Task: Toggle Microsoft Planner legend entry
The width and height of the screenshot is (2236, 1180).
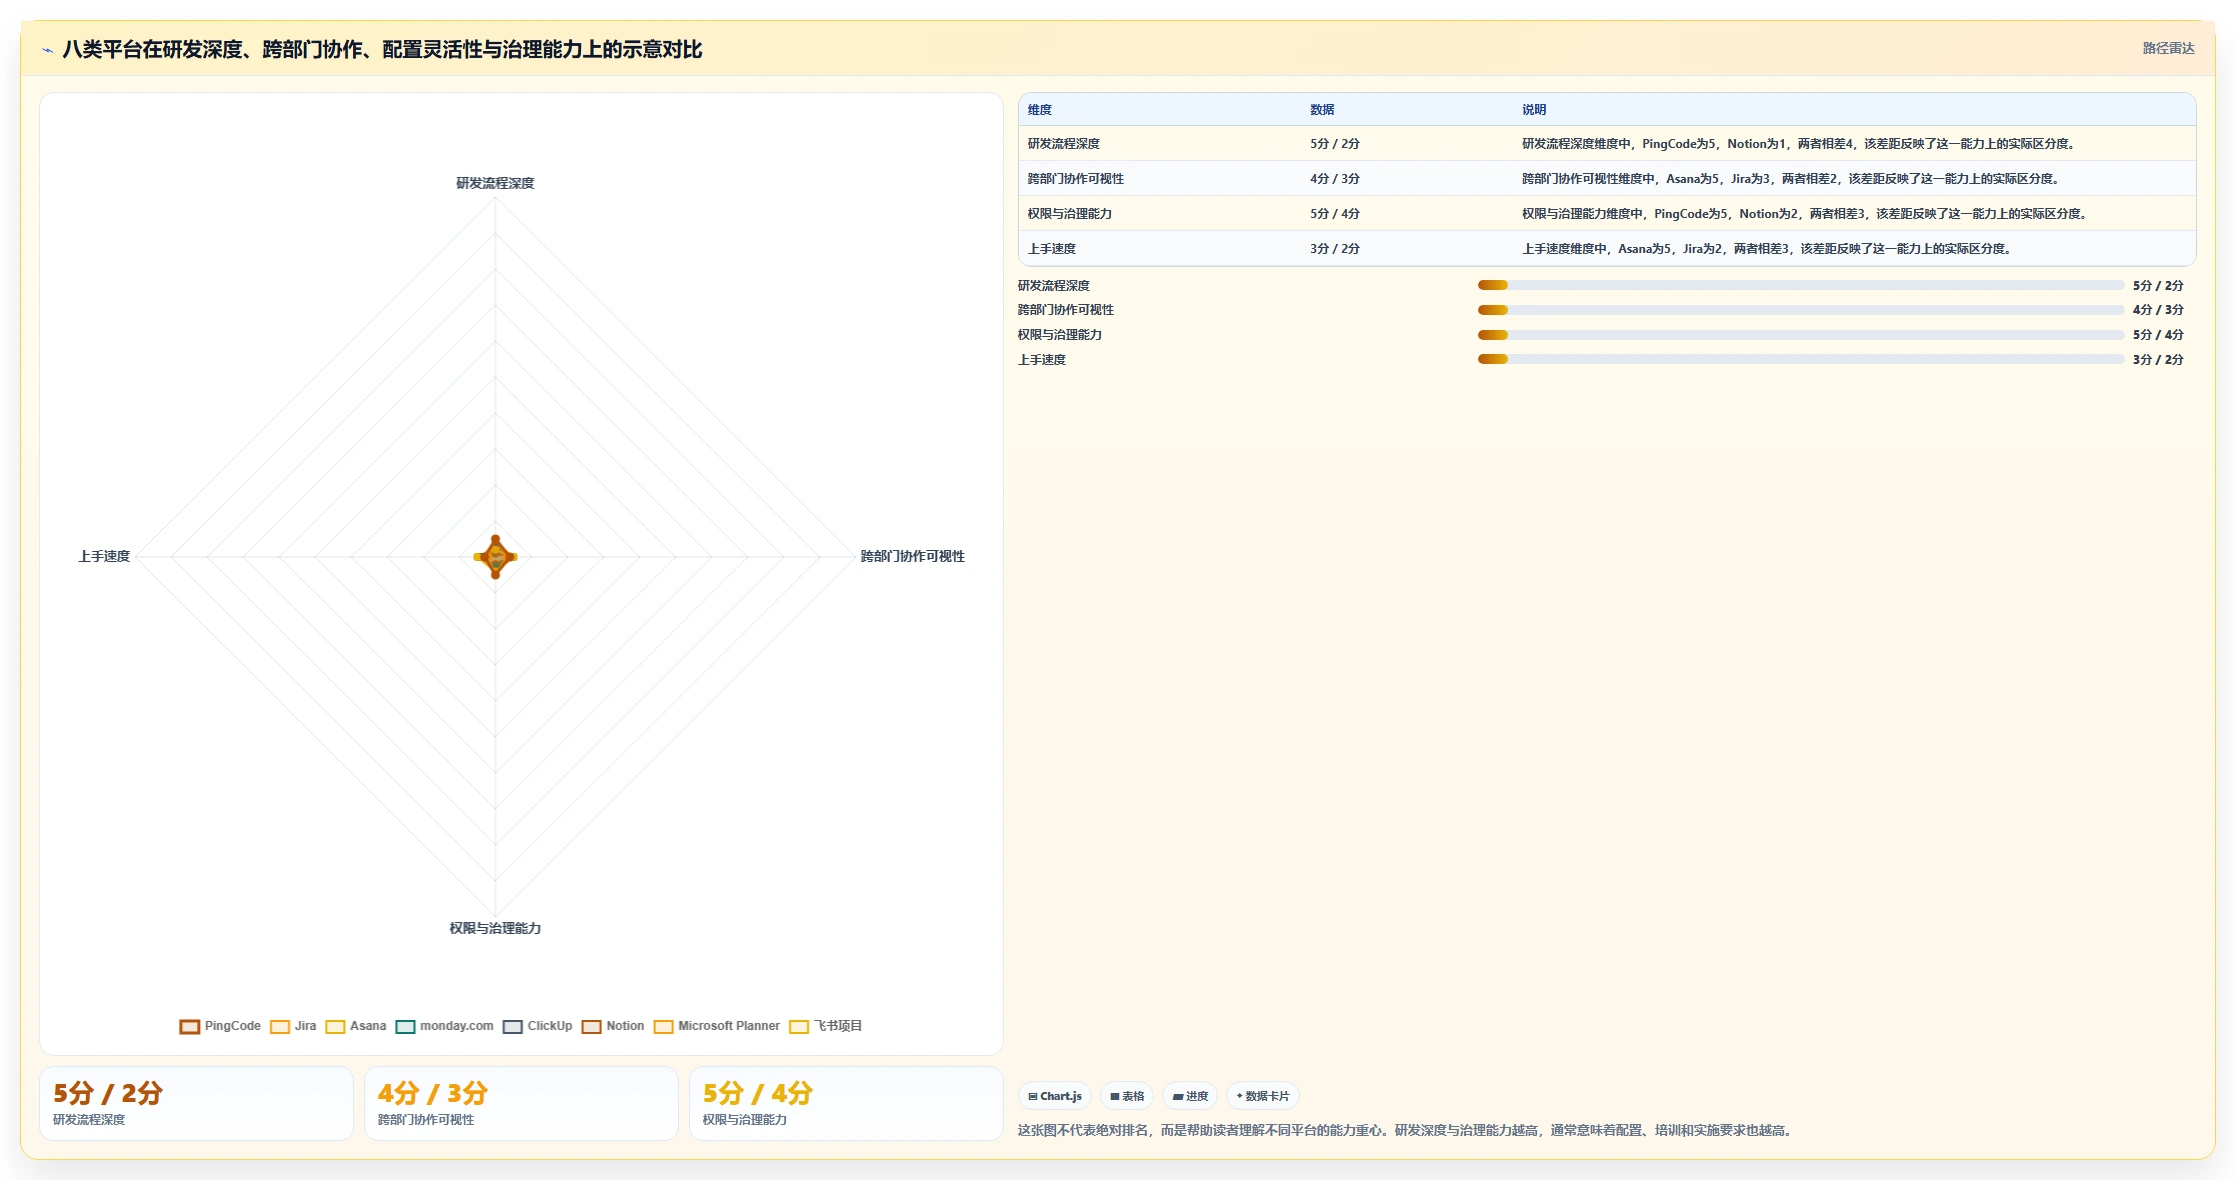Action: pyautogui.click(x=717, y=1026)
